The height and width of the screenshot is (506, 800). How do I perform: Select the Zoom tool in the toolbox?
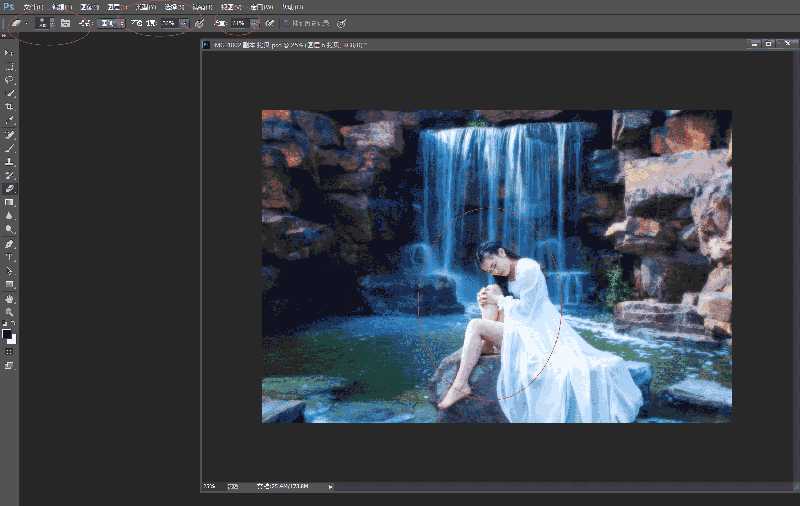9,312
